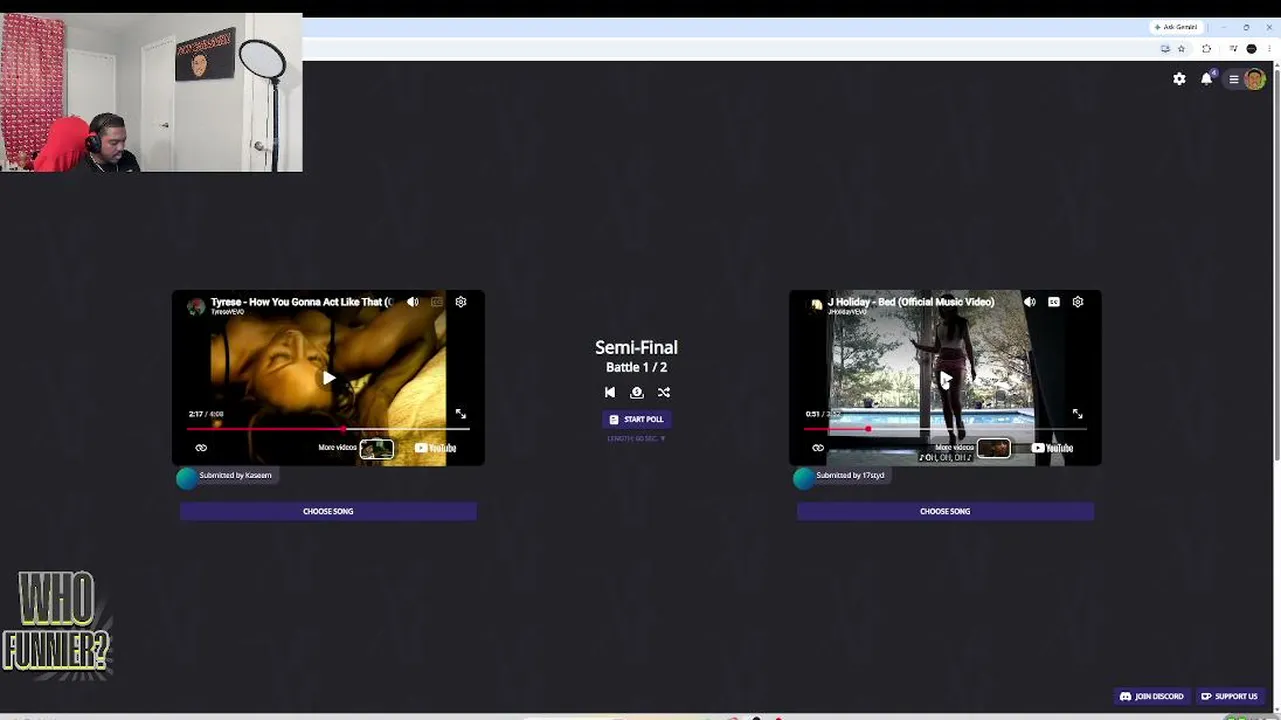Open the TyreseVEVO channel avatar
Viewport: 1281px width, 720px height.
point(196,306)
